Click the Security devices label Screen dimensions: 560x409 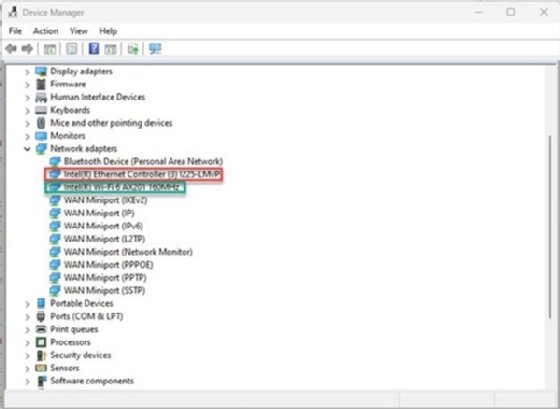click(81, 355)
